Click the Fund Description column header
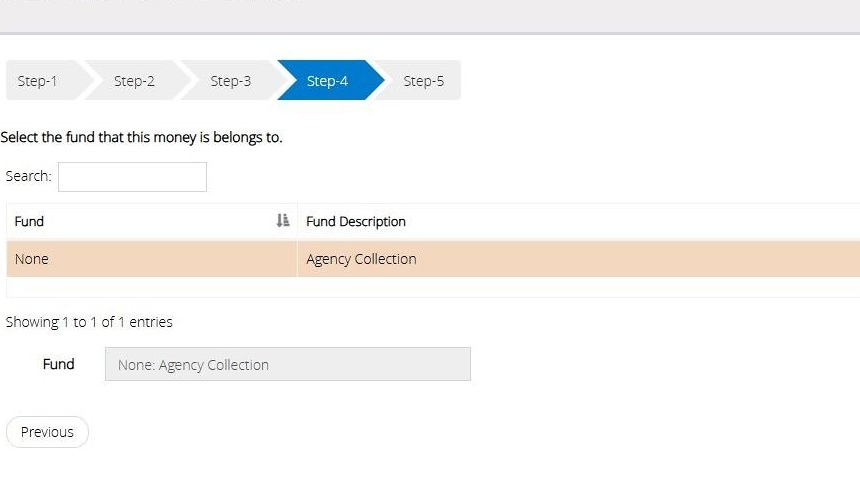This screenshot has width=860, height=481. pyautogui.click(x=356, y=221)
